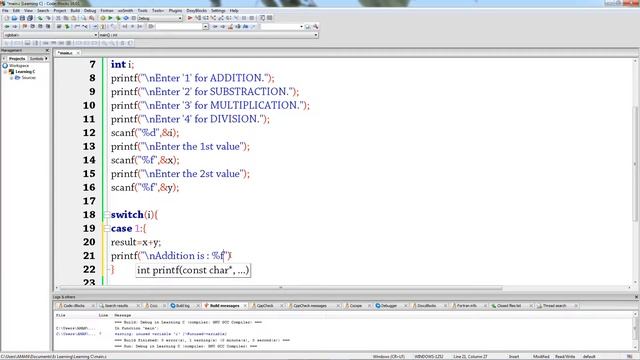Collapse the switch block fold marker

pyautogui.click(x=106, y=215)
